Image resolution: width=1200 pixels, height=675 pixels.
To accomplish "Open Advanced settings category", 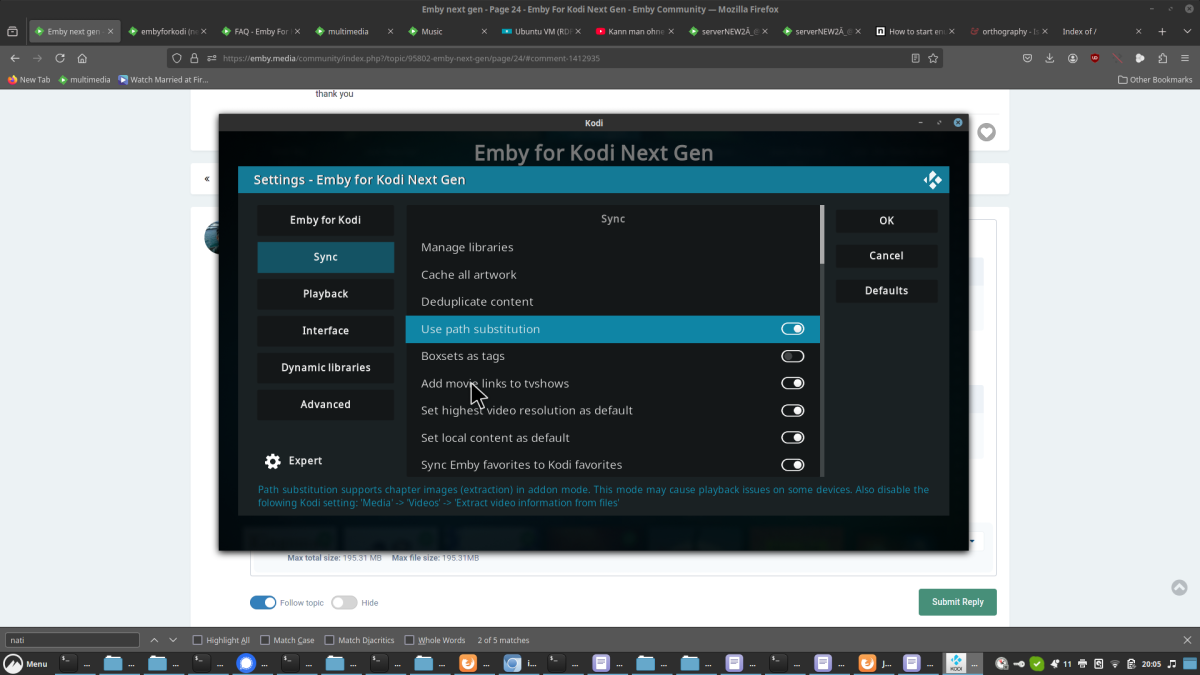I will pos(326,405).
